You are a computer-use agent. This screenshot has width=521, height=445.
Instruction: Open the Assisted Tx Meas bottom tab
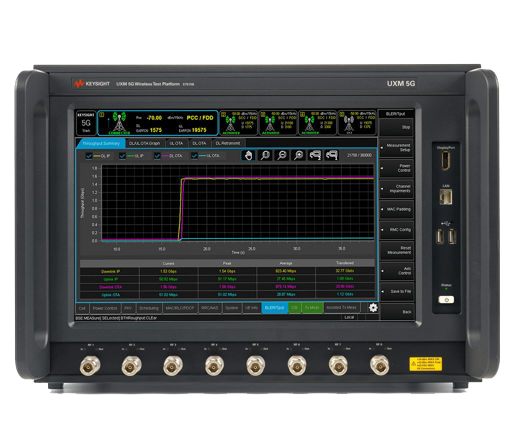[341, 308]
